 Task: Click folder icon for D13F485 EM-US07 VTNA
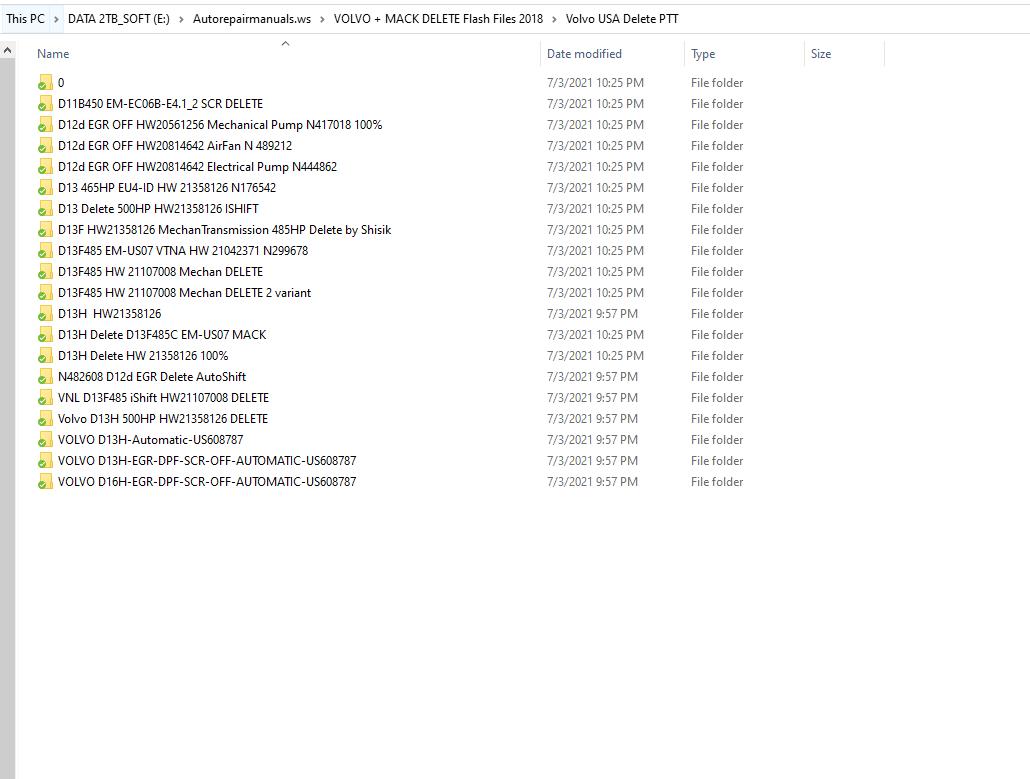click(x=45, y=251)
